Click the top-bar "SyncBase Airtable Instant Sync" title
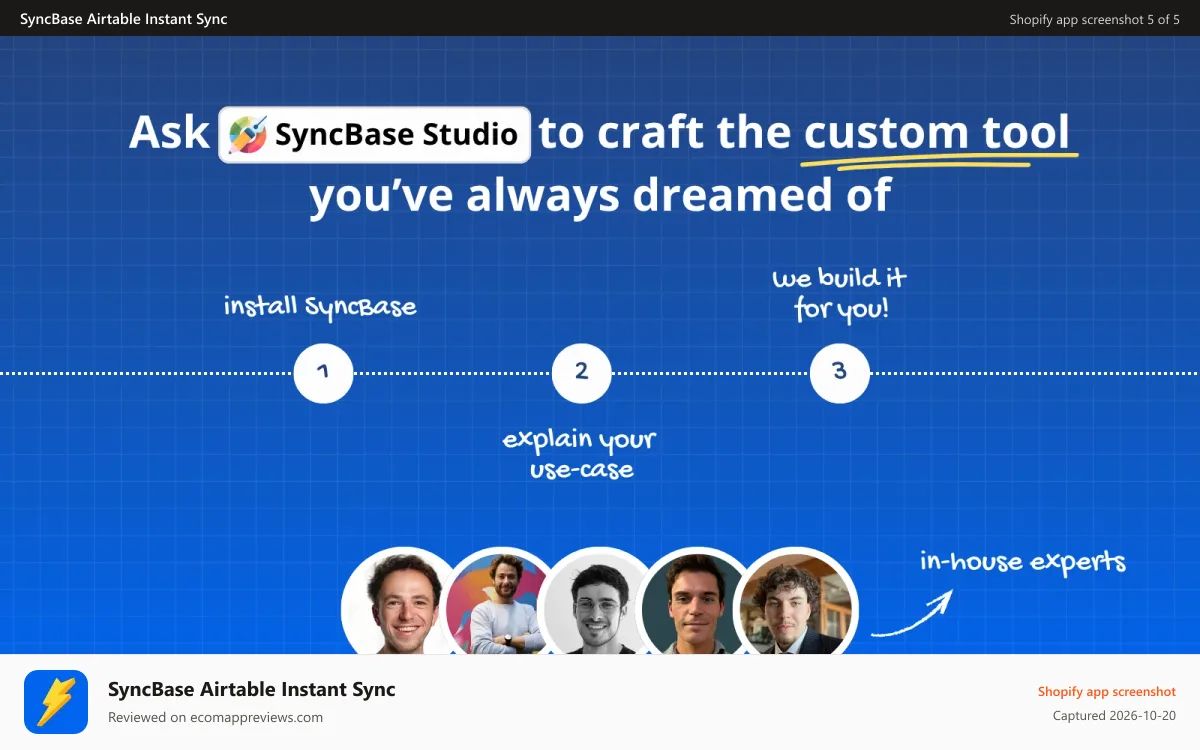 click(x=124, y=19)
